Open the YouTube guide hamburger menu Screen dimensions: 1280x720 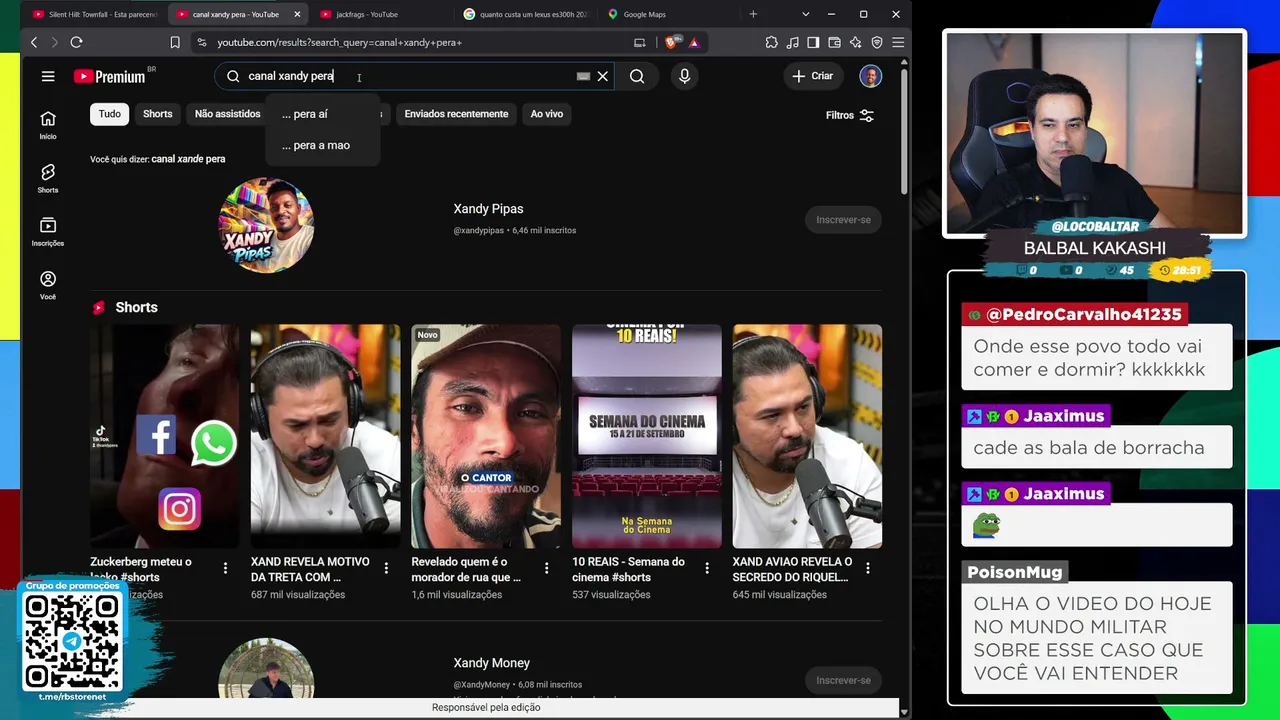[48, 76]
